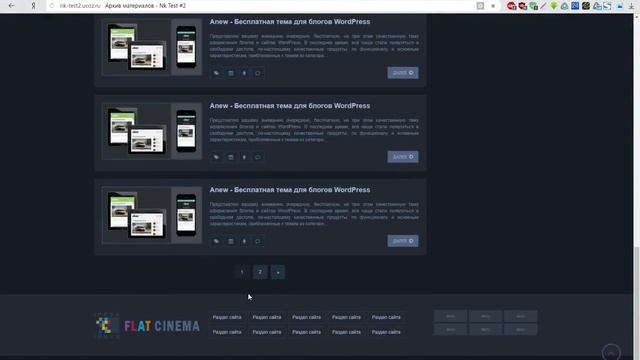
Task: Click the address bar showing nk-test2.ucoz.ru
Action: (261, 6)
